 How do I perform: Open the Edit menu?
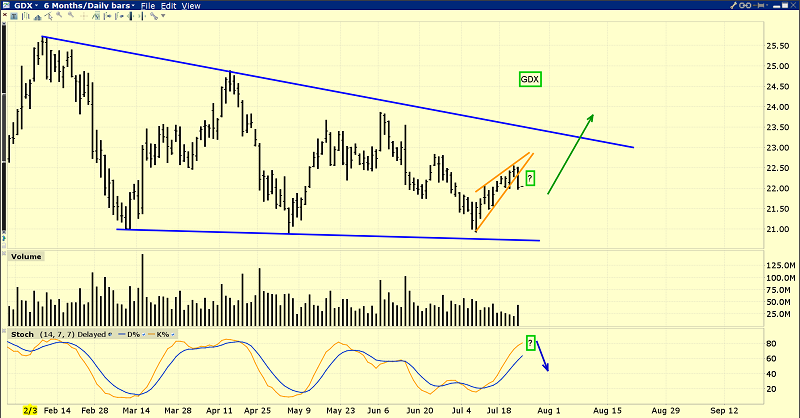coord(168,6)
